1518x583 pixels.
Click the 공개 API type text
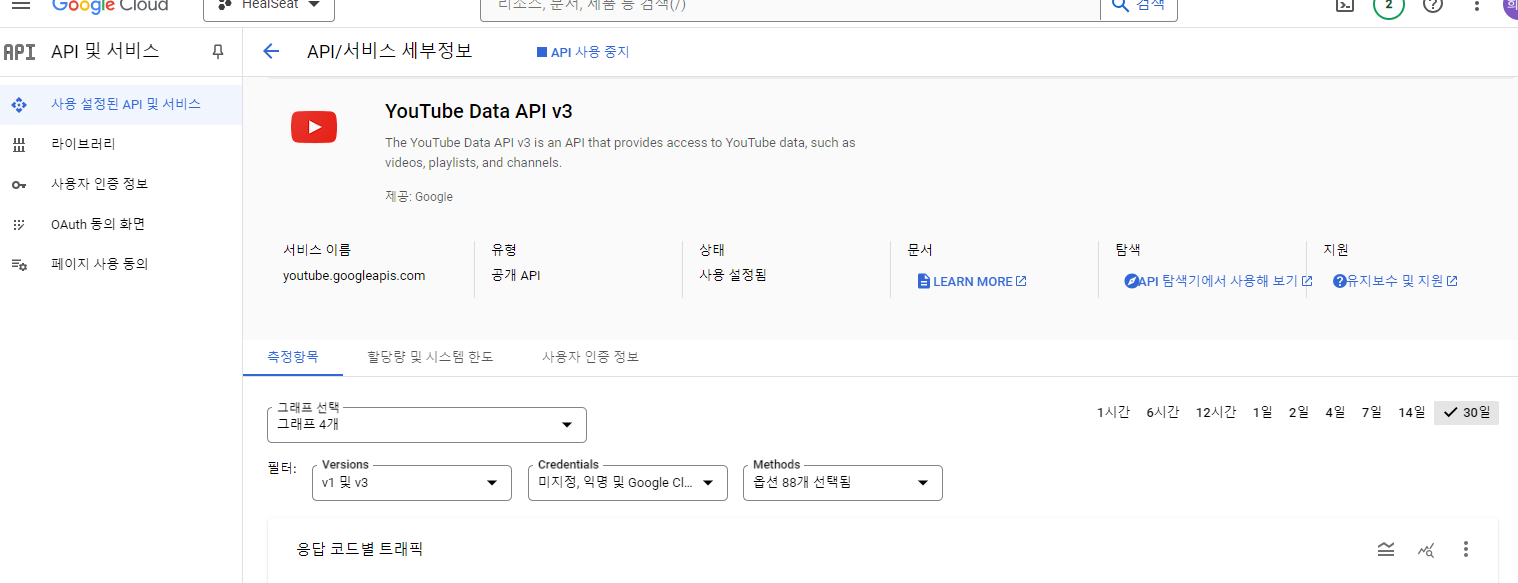(515, 275)
